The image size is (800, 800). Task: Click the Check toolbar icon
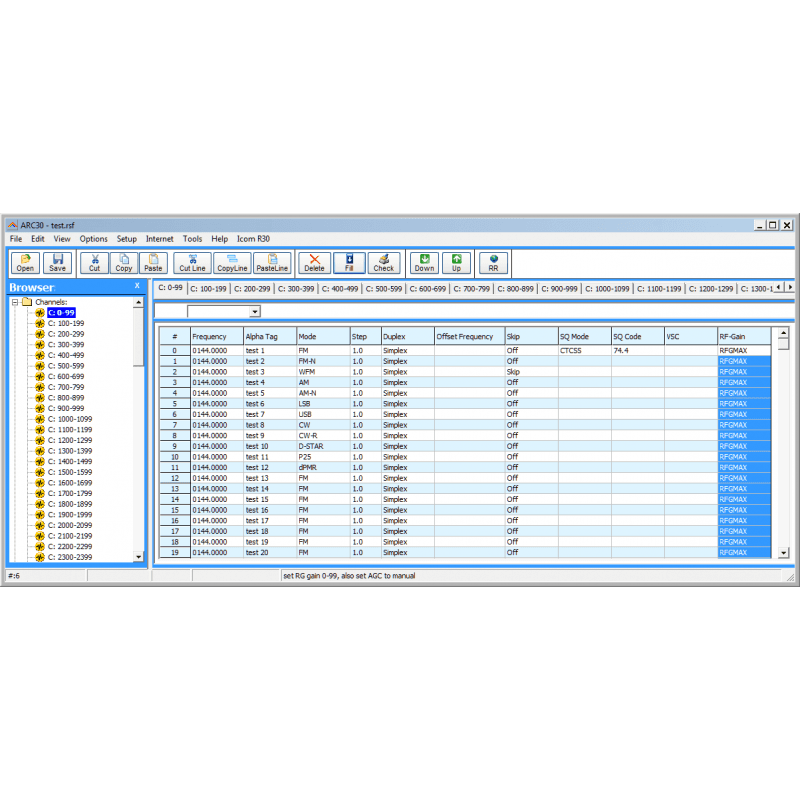coord(384,263)
